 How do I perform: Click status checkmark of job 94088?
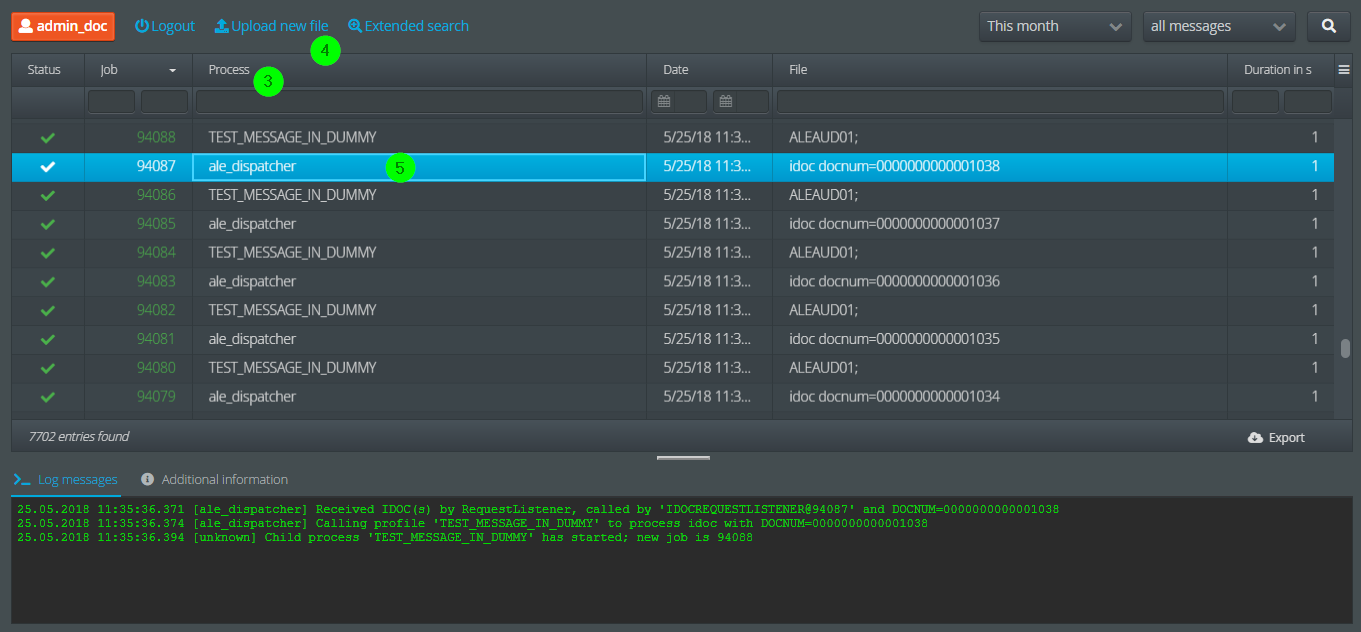click(x=47, y=137)
